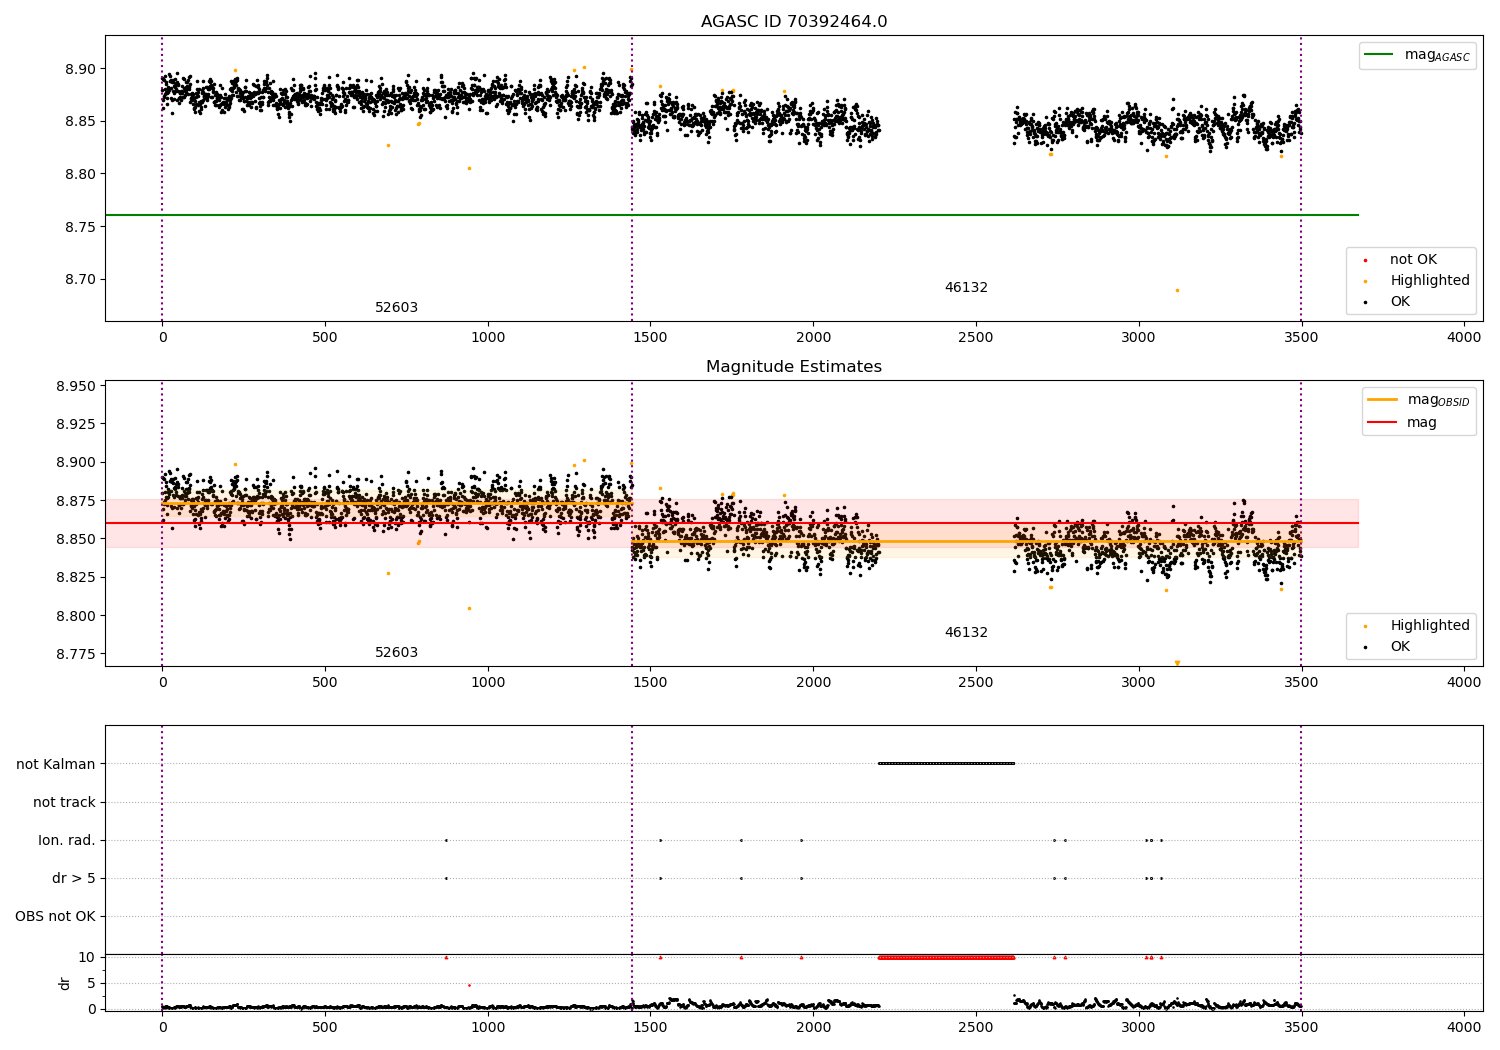
Task: Click the 'Highlighted' legend marker in middle plot
Action: (1366, 626)
